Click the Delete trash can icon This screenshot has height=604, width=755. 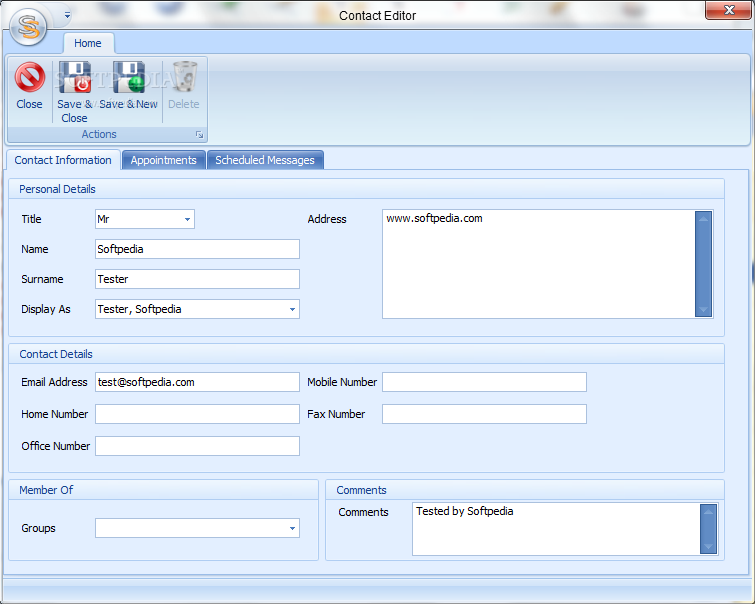coord(184,76)
